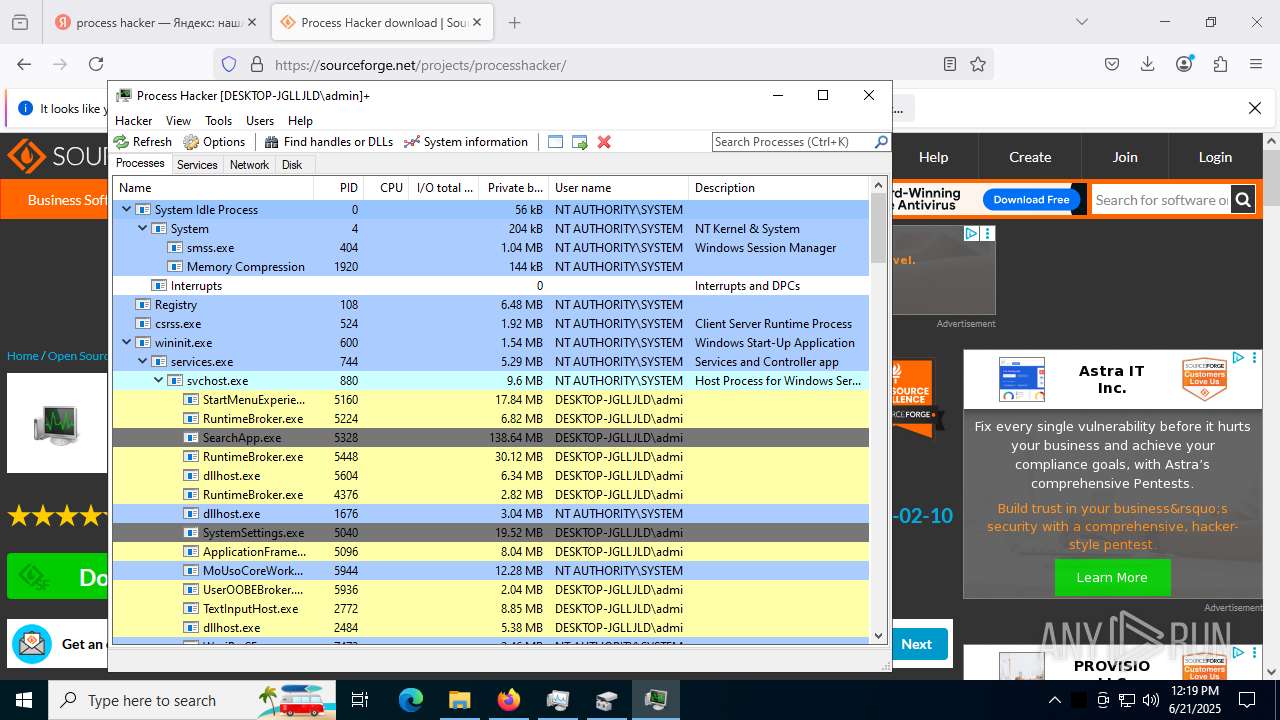Switch to the Yandex process hacker tab
The image size is (1280, 720).
tap(157, 22)
